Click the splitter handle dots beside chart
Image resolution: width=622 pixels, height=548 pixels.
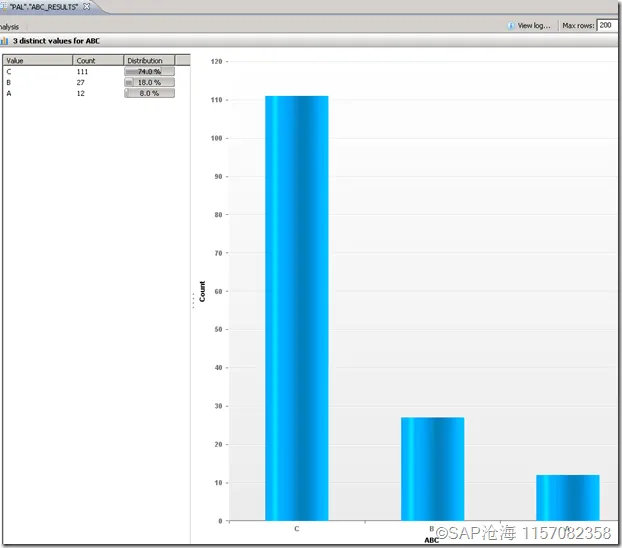(x=193, y=300)
